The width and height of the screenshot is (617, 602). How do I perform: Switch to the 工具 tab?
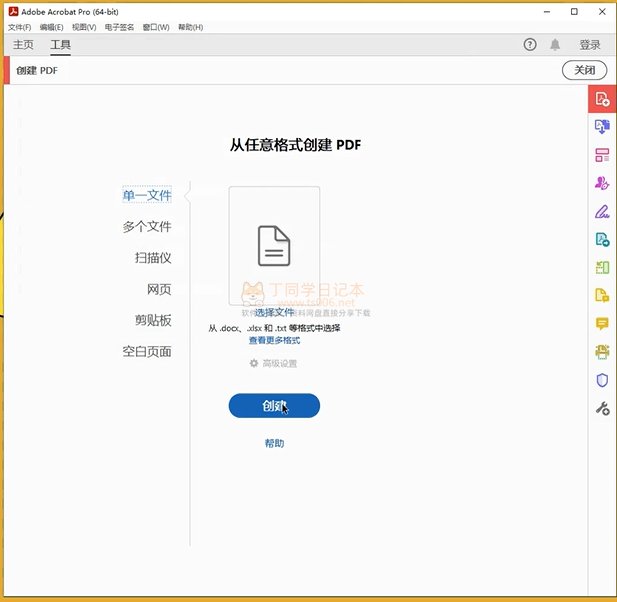click(60, 45)
